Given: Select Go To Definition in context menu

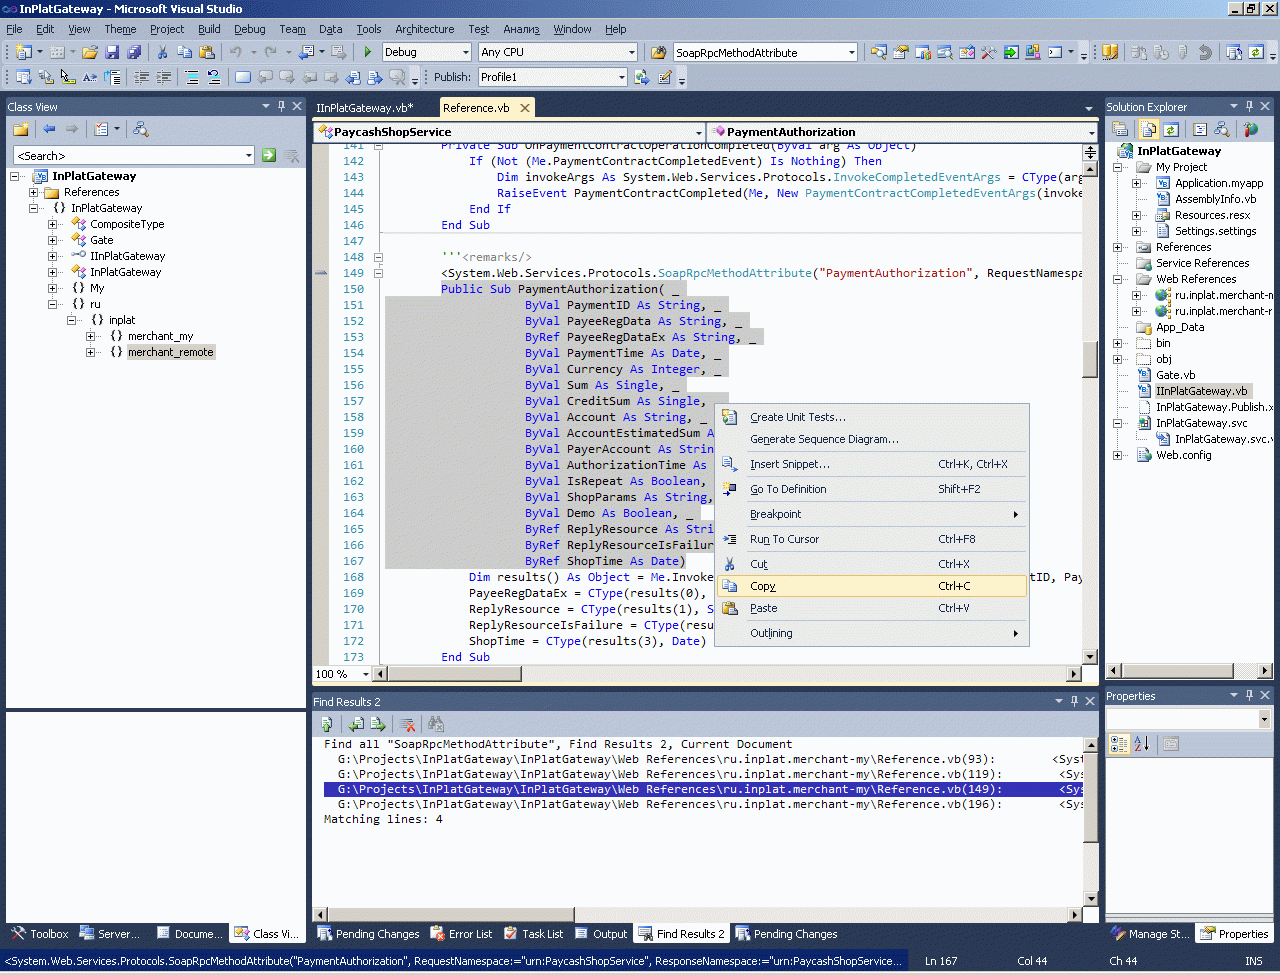Looking at the screenshot, I should pyautogui.click(x=788, y=489).
